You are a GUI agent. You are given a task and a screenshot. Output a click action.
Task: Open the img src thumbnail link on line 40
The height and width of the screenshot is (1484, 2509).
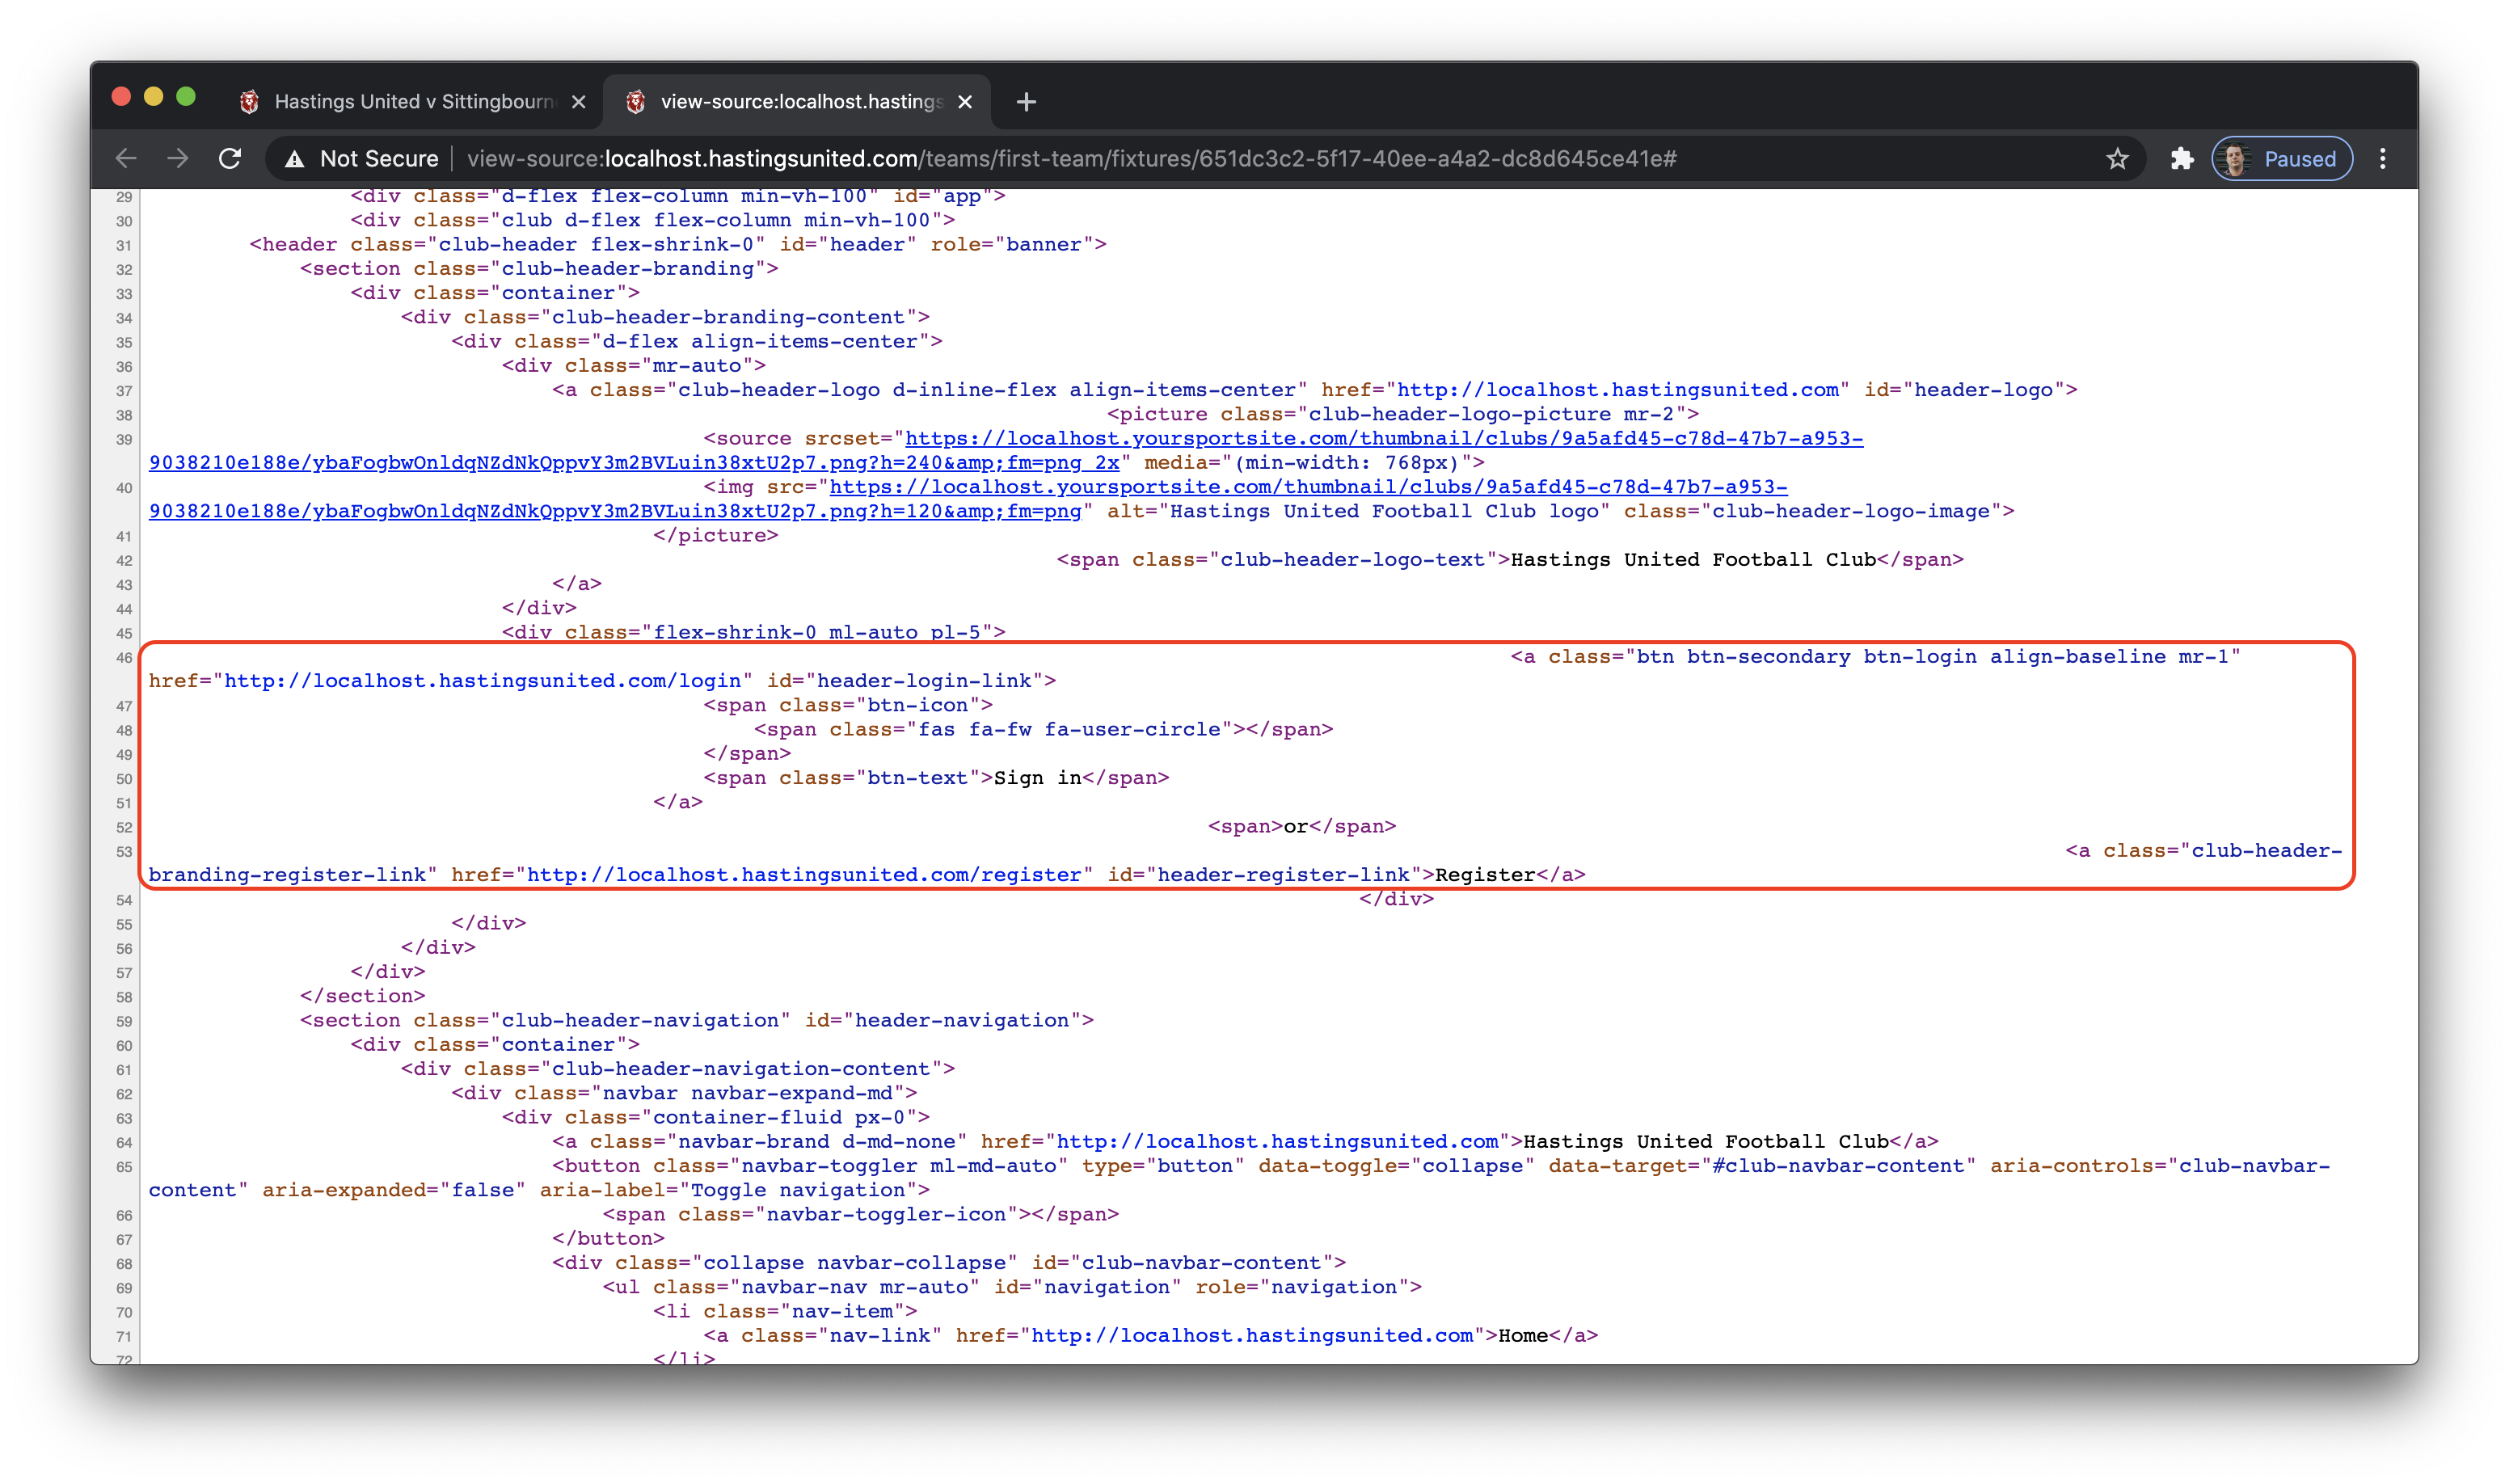[1309, 487]
